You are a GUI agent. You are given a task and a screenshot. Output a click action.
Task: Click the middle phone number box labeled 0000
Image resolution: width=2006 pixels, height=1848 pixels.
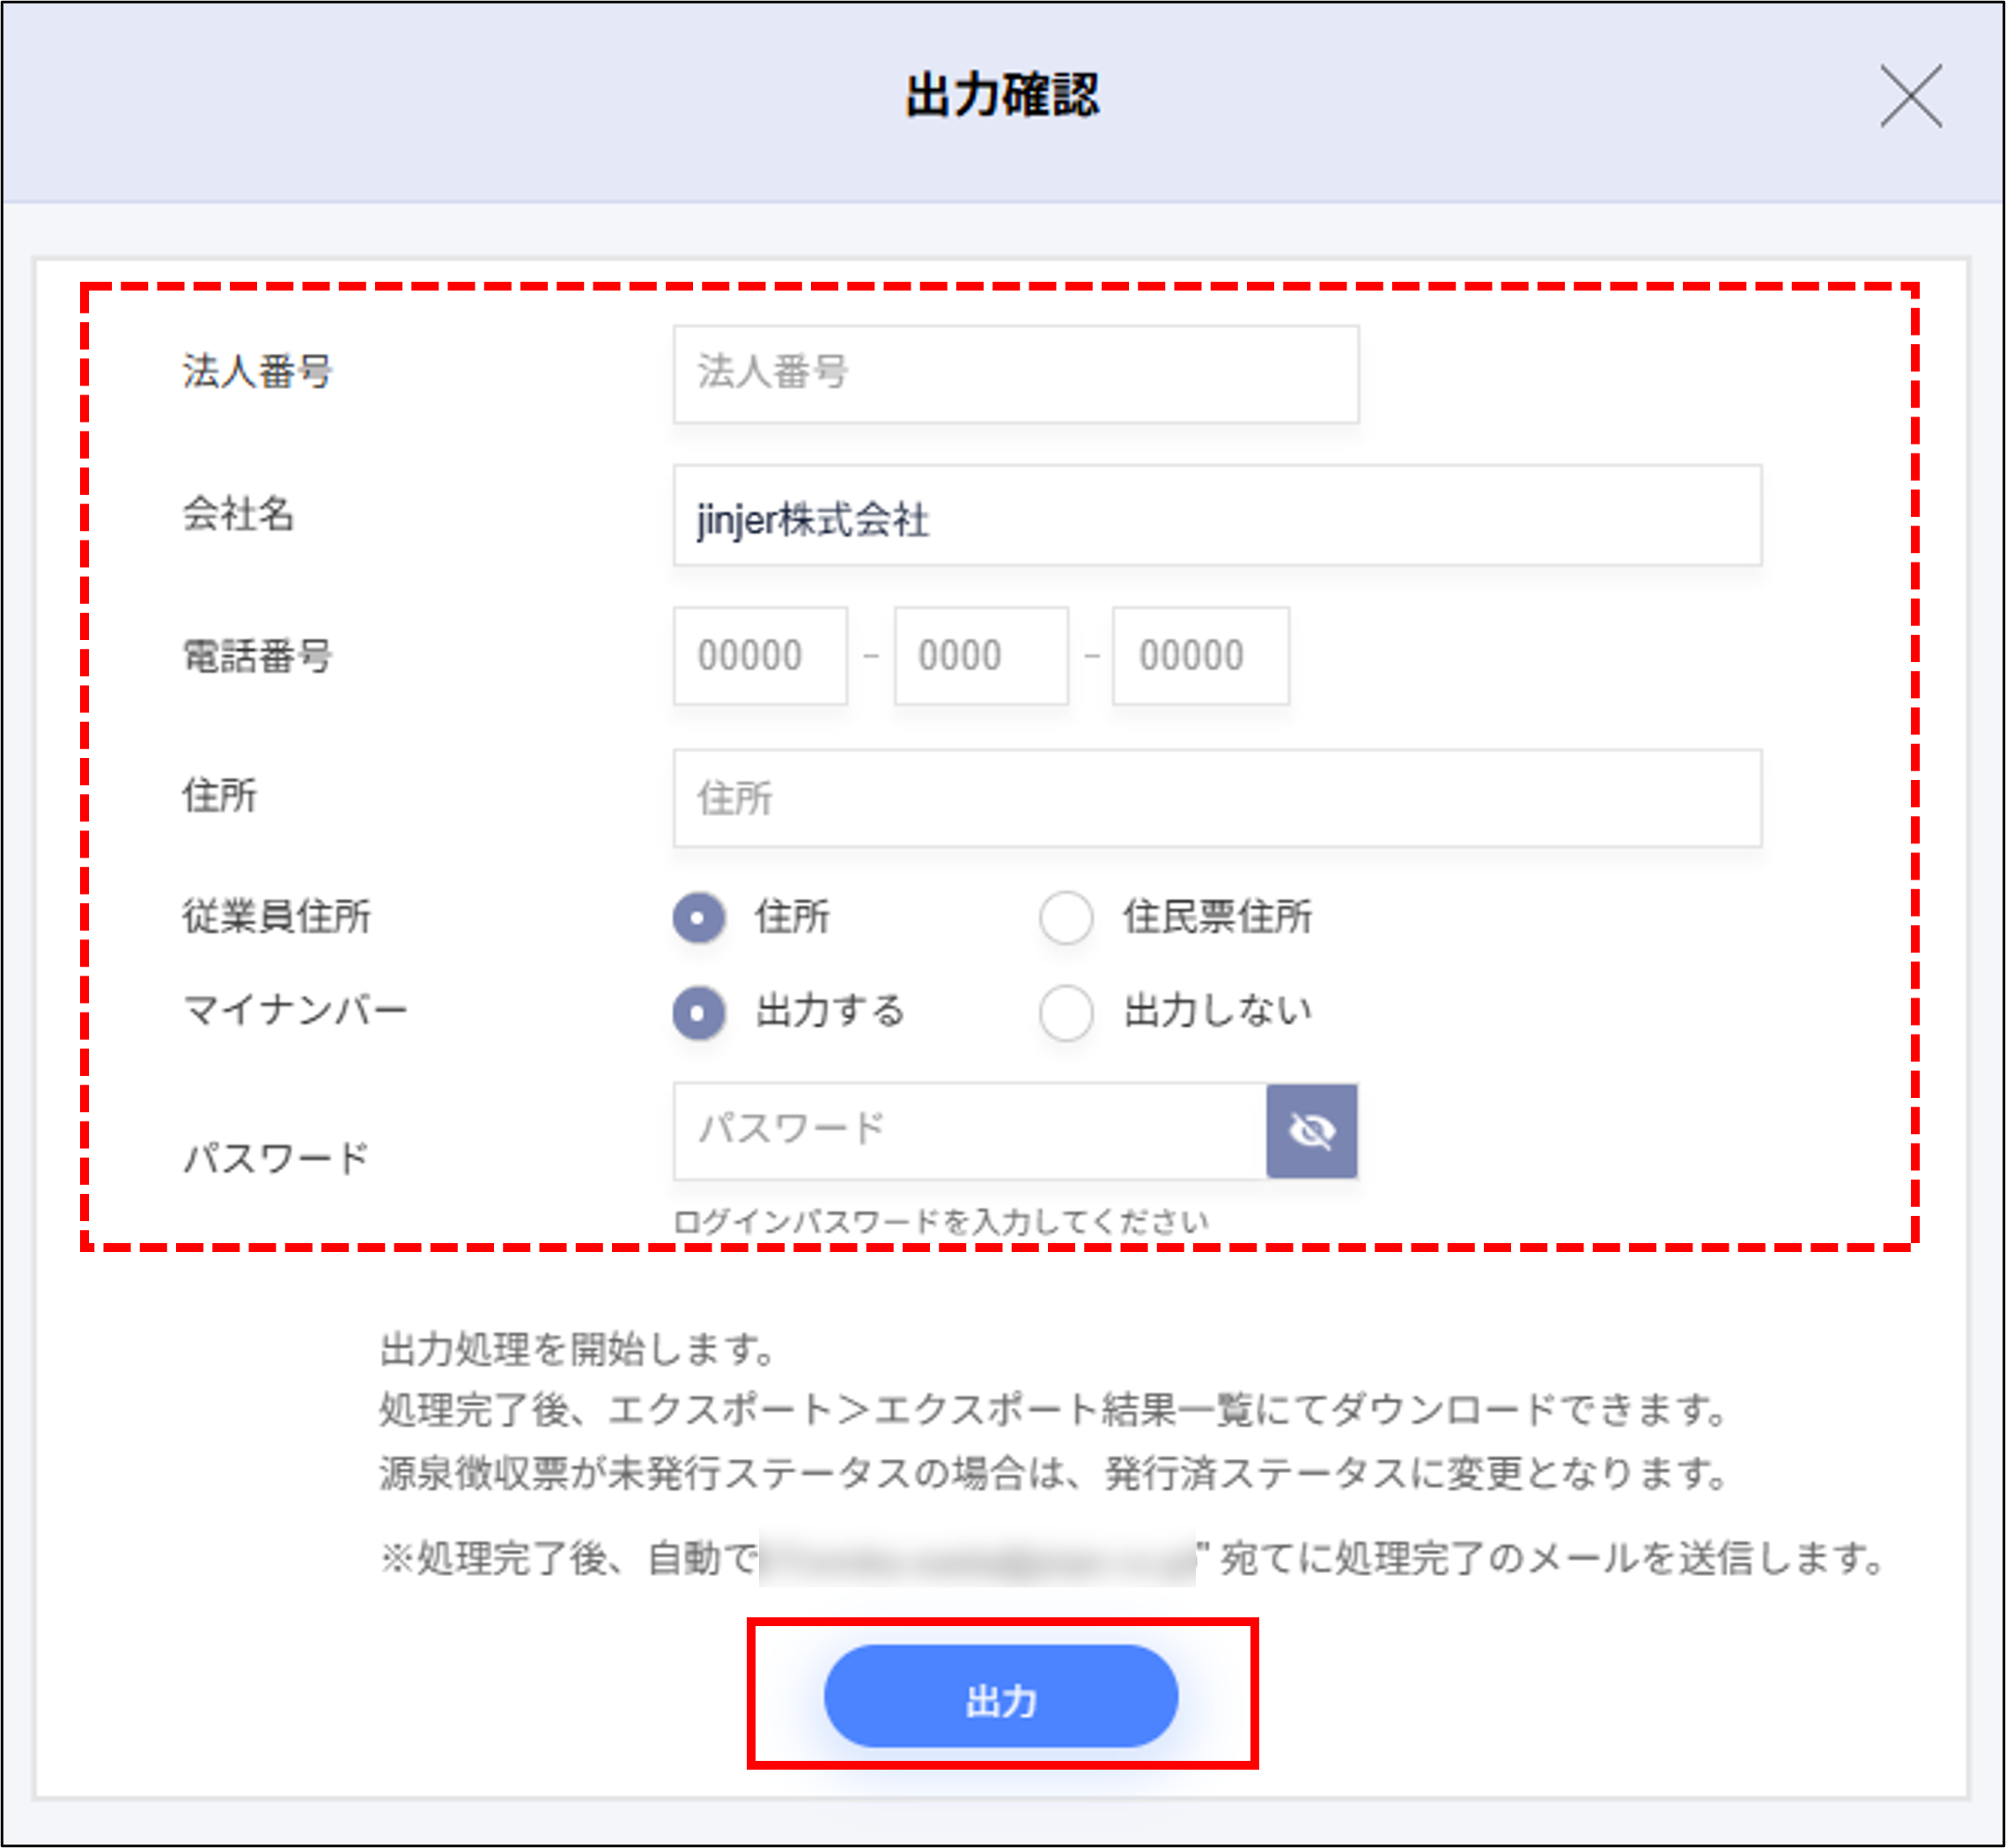click(979, 656)
